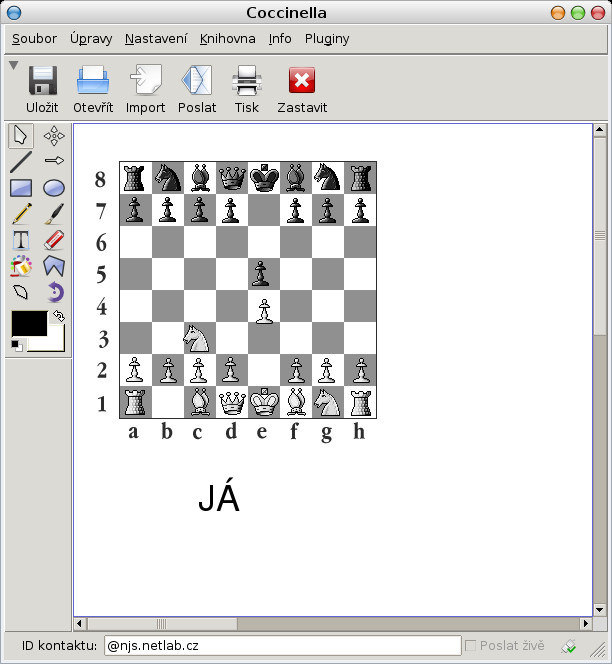Click the window menu button in title bar
612x664 pixels.
tap(14, 13)
